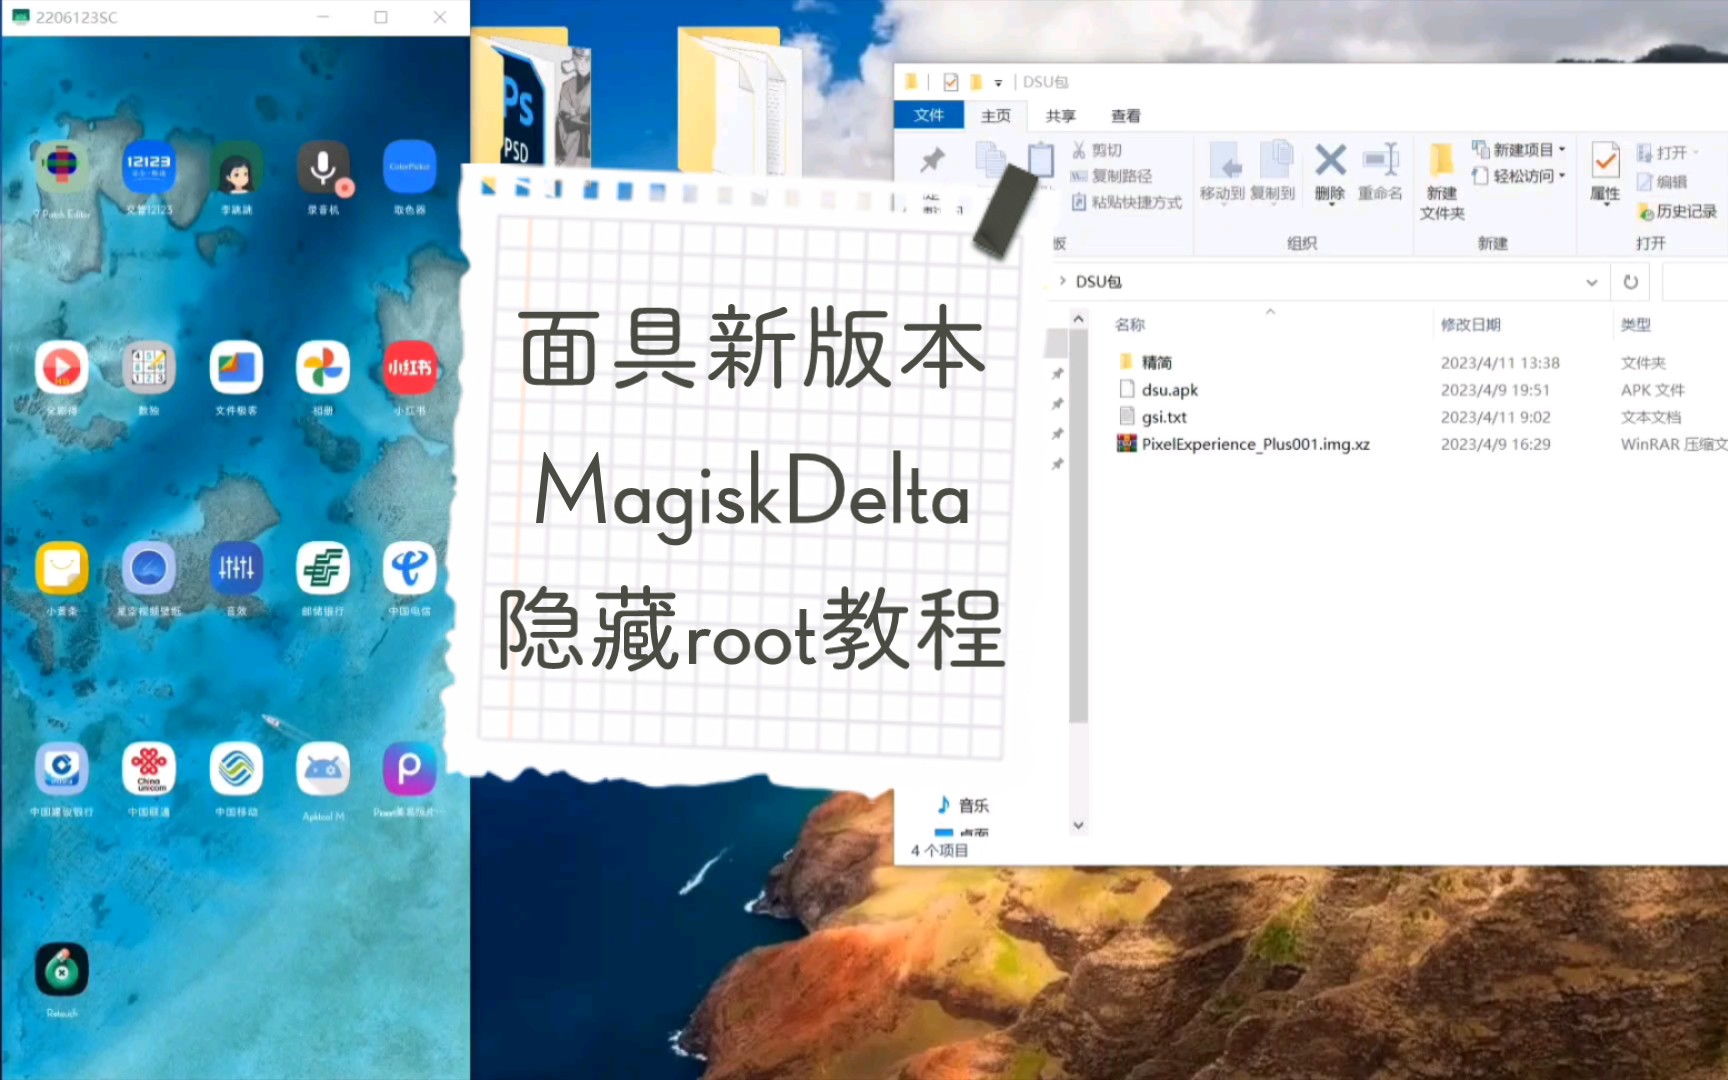Sort files by 类型 column header
This screenshot has width=1728, height=1080.
(x=1636, y=325)
